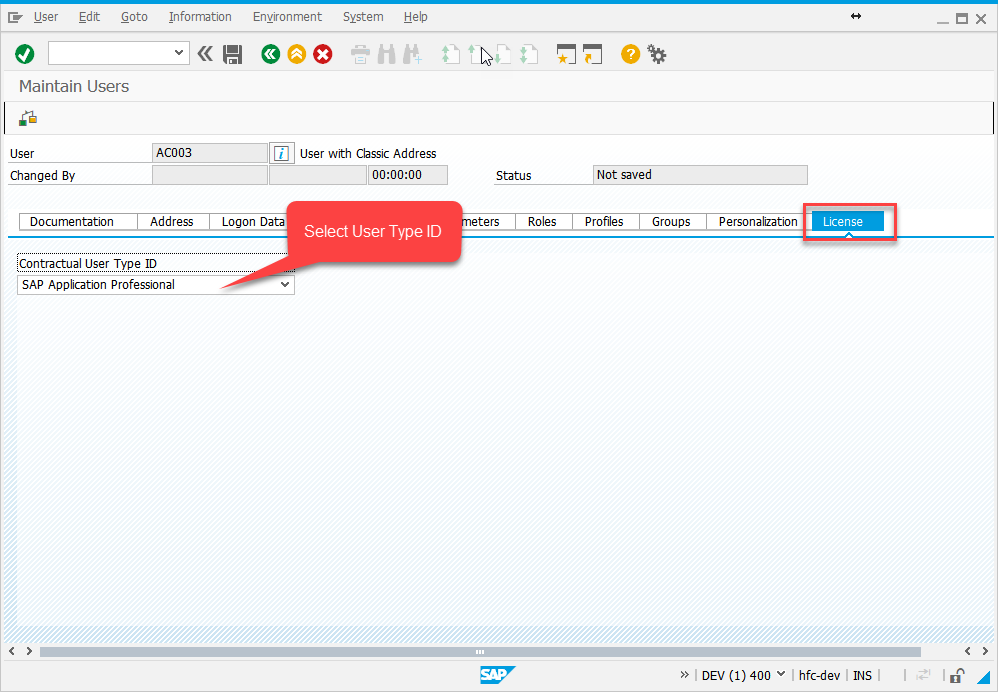
Task: Click the Find Next binoculars-plus icon
Action: click(x=412, y=54)
